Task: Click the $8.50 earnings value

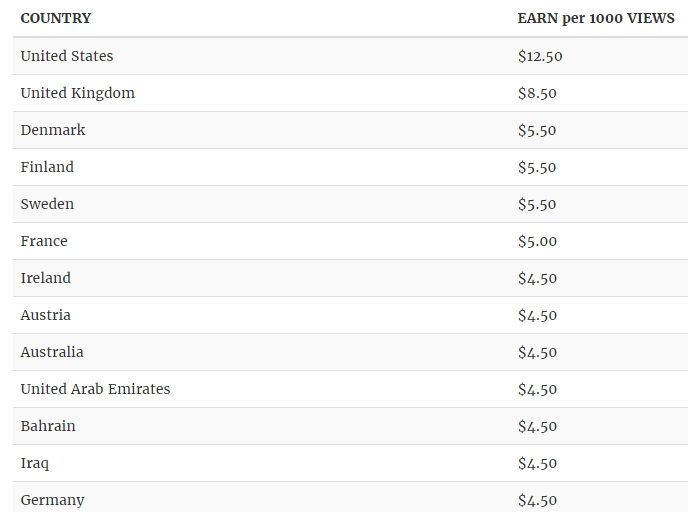Action: point(537,93)
